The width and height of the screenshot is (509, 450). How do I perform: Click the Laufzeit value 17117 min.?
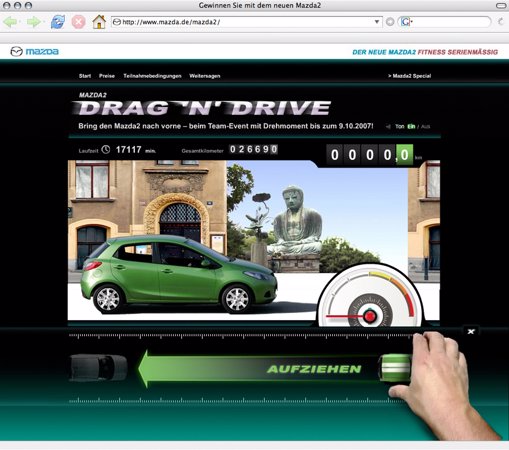tap(136, 150)
